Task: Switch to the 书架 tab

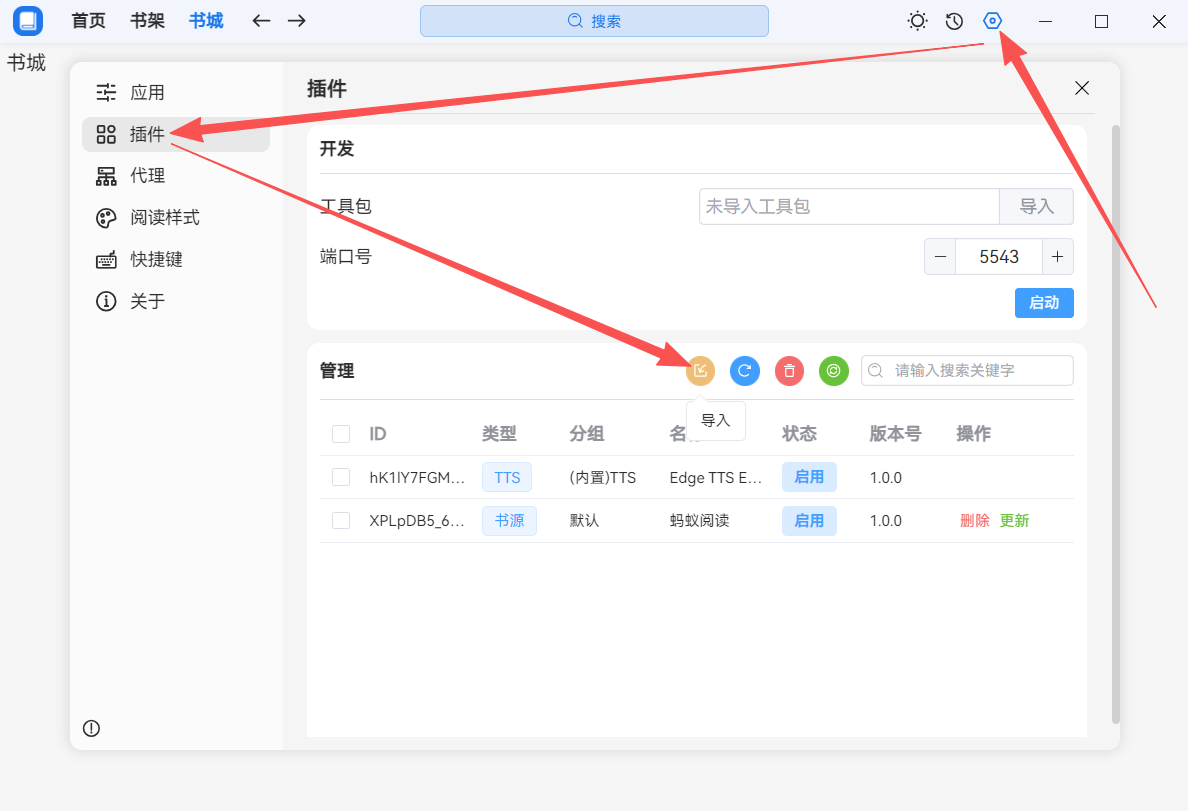Action: pos(147,21)
